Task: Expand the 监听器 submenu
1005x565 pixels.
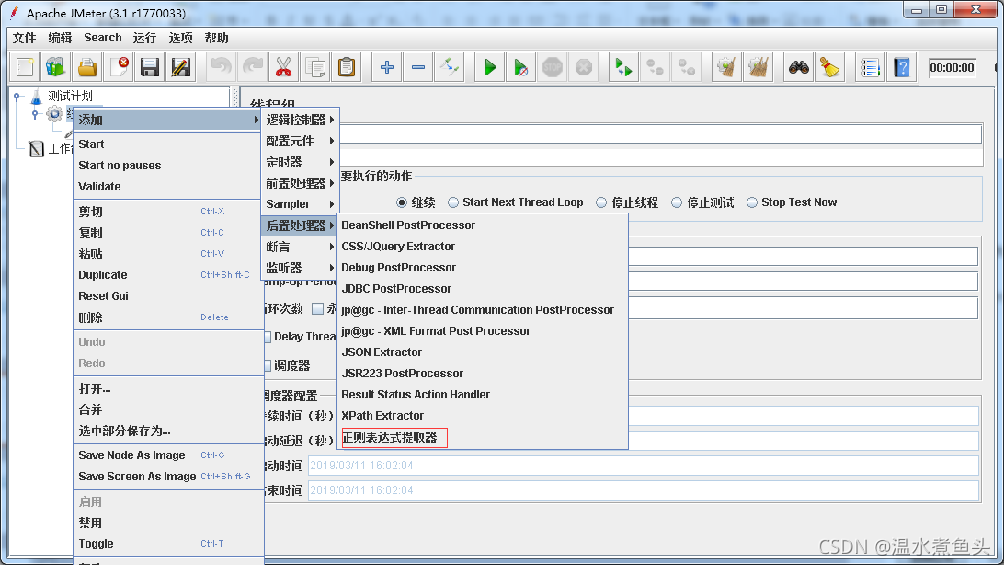Action: (x=299, y=268)
